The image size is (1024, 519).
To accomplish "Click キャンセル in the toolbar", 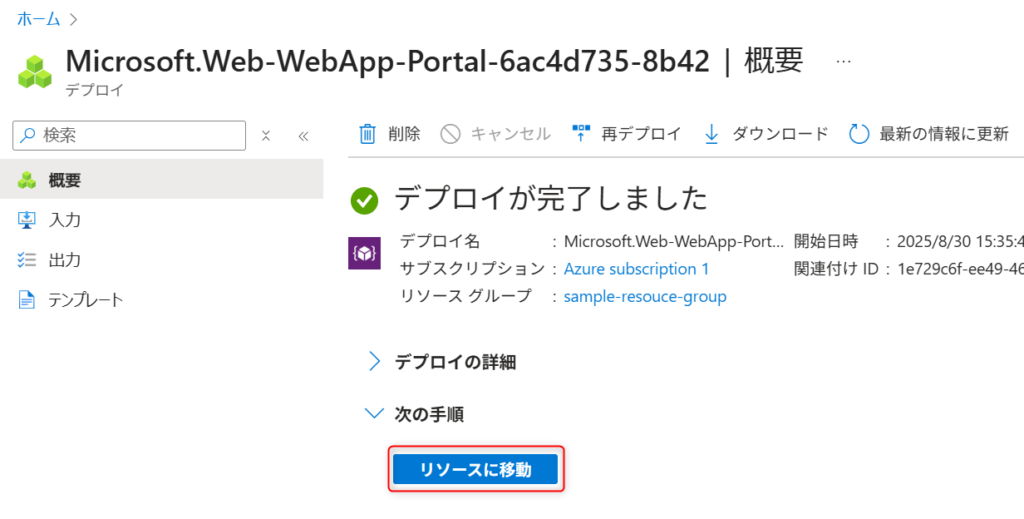I will (510, 134).
